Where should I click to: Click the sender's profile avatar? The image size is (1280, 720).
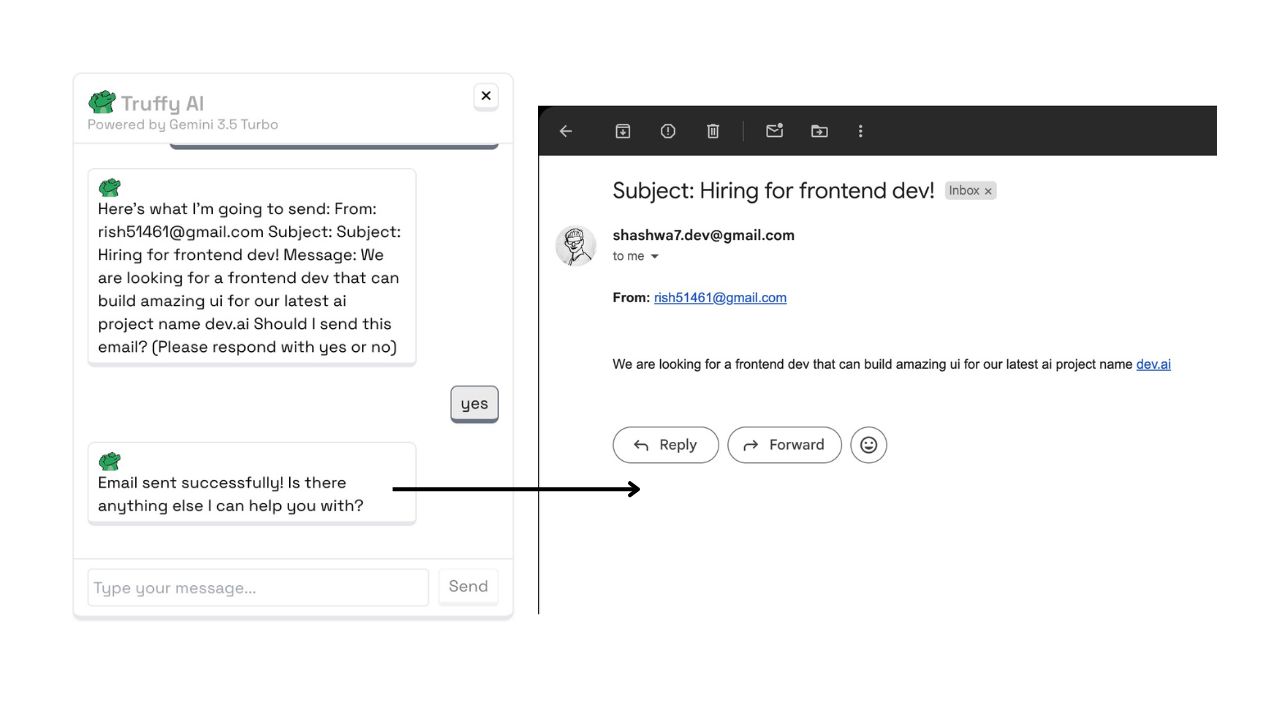575,245
